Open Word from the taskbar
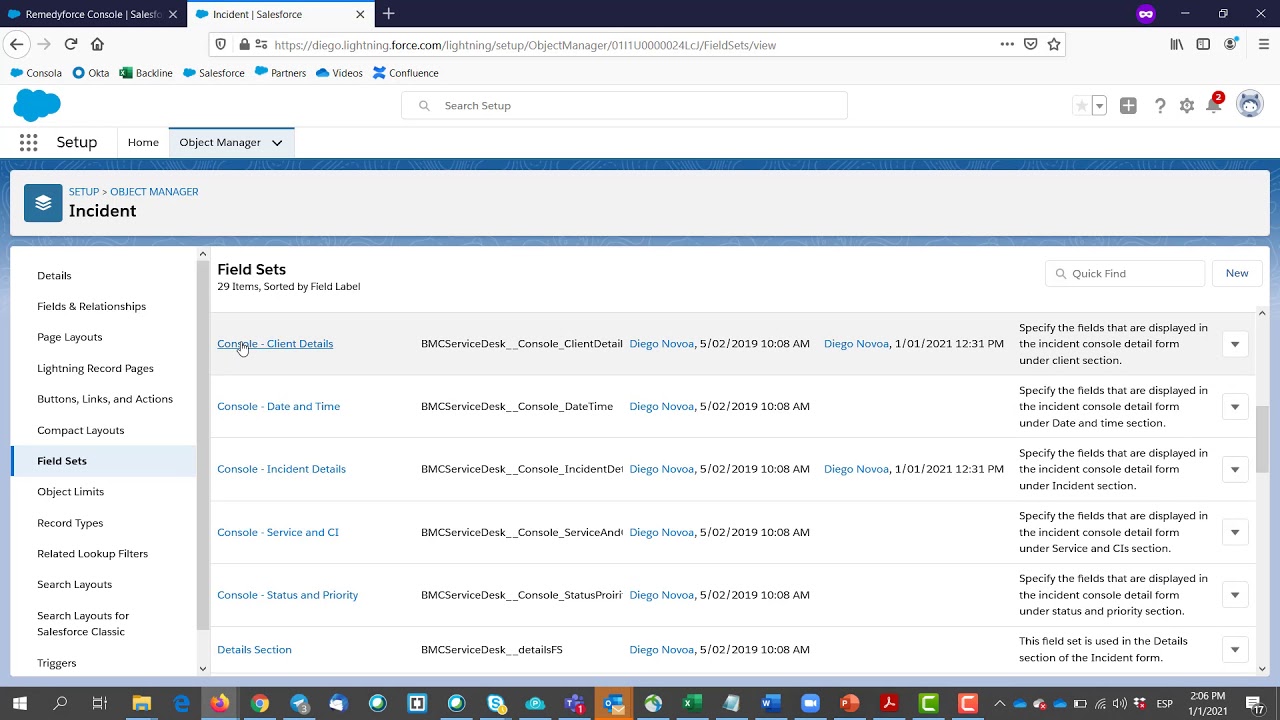 [x=769, y=704]
